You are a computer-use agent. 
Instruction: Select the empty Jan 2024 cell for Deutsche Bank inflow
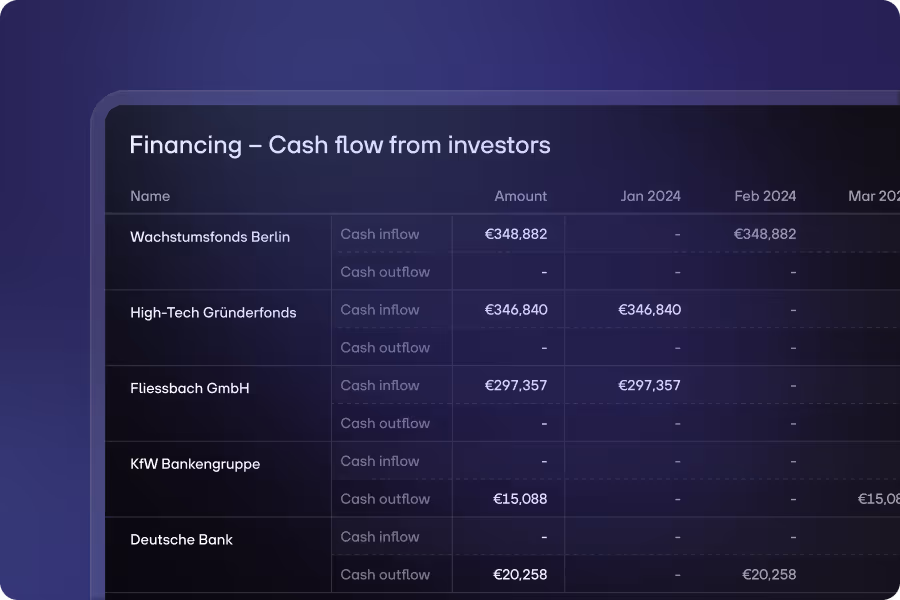tap(677, 536)
